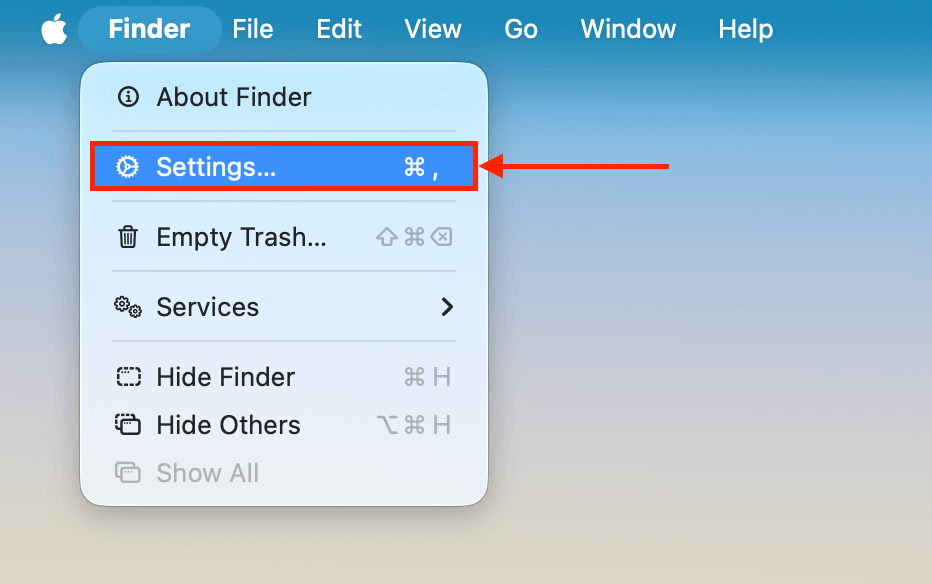Choose Empty Trash from the menu
The width and height of the screenshot is (932, 584).
click(242, 237)
